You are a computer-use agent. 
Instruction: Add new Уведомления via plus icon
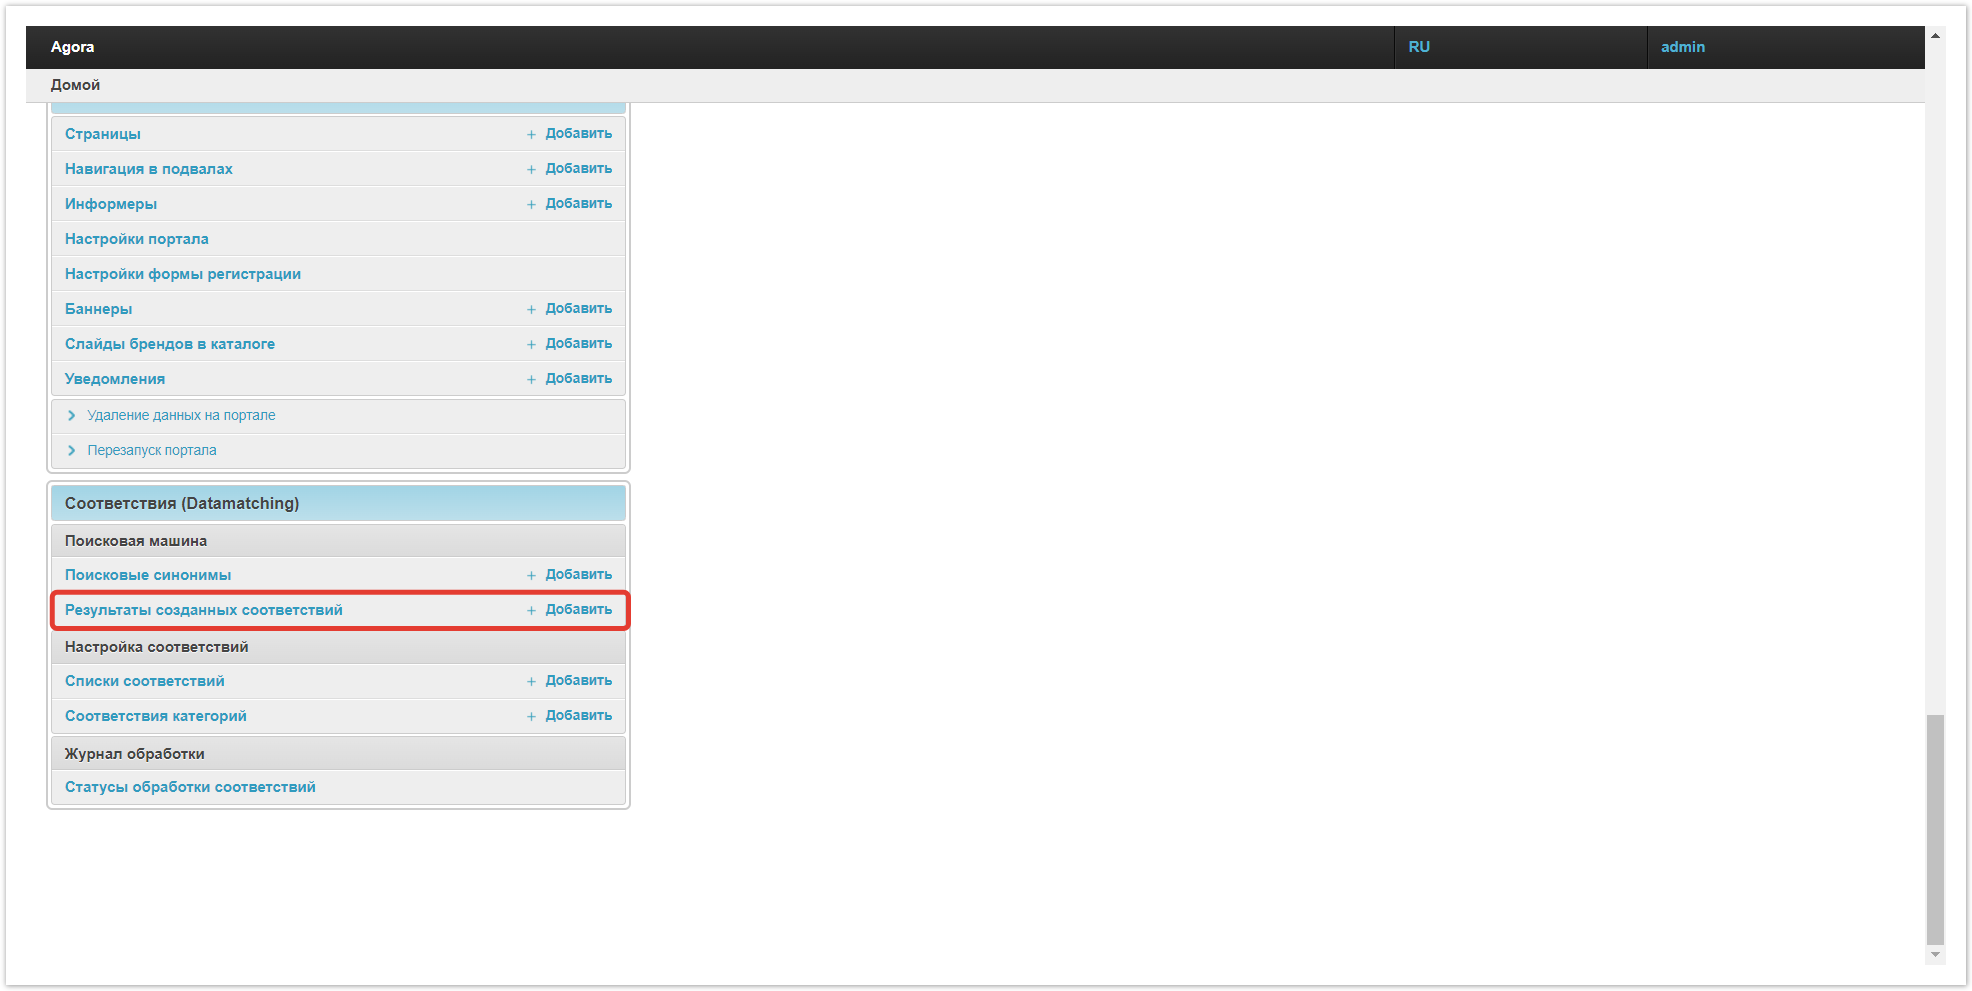531,379
